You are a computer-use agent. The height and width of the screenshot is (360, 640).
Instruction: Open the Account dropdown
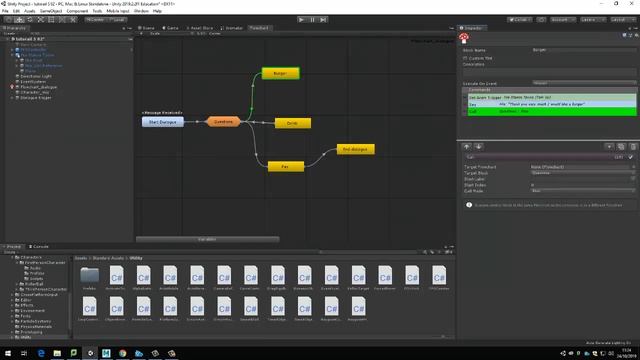point(562,20)
